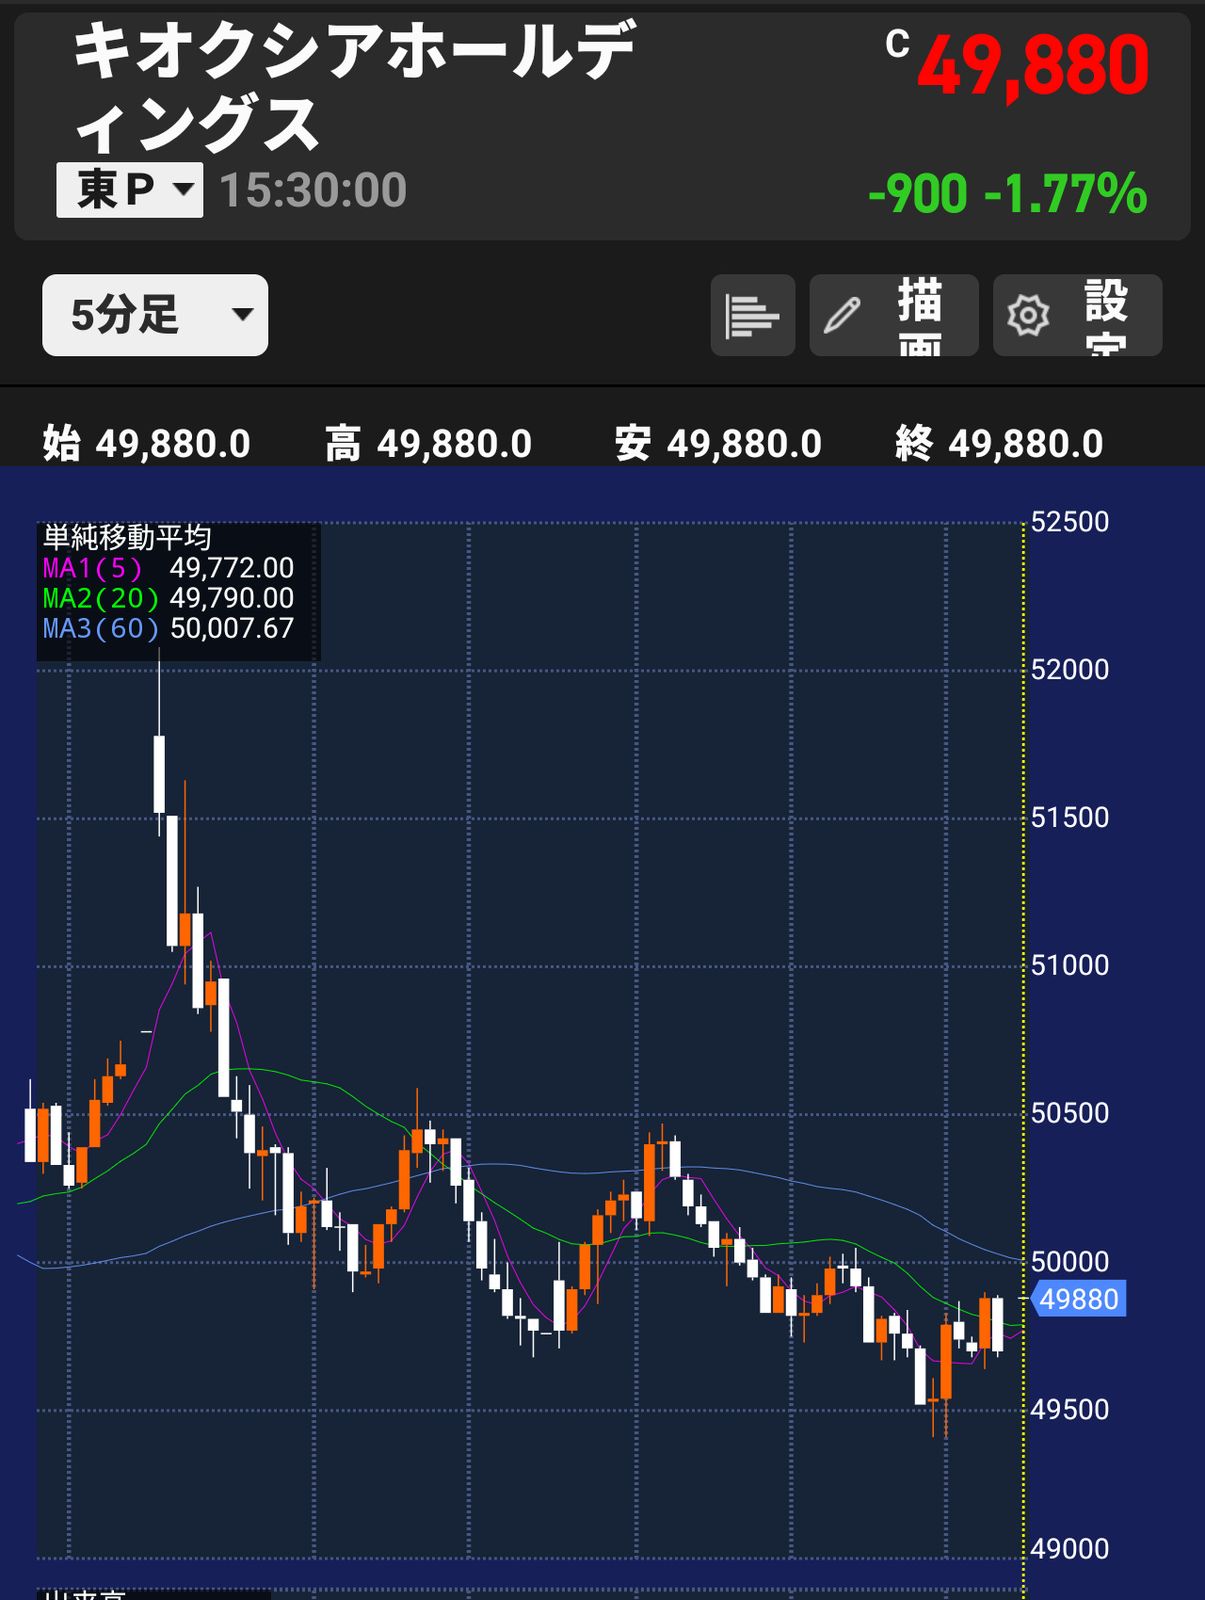The image size is (1205, 1600).
Task: Click the pencil icon in the 描画 button
Action: 842,316
